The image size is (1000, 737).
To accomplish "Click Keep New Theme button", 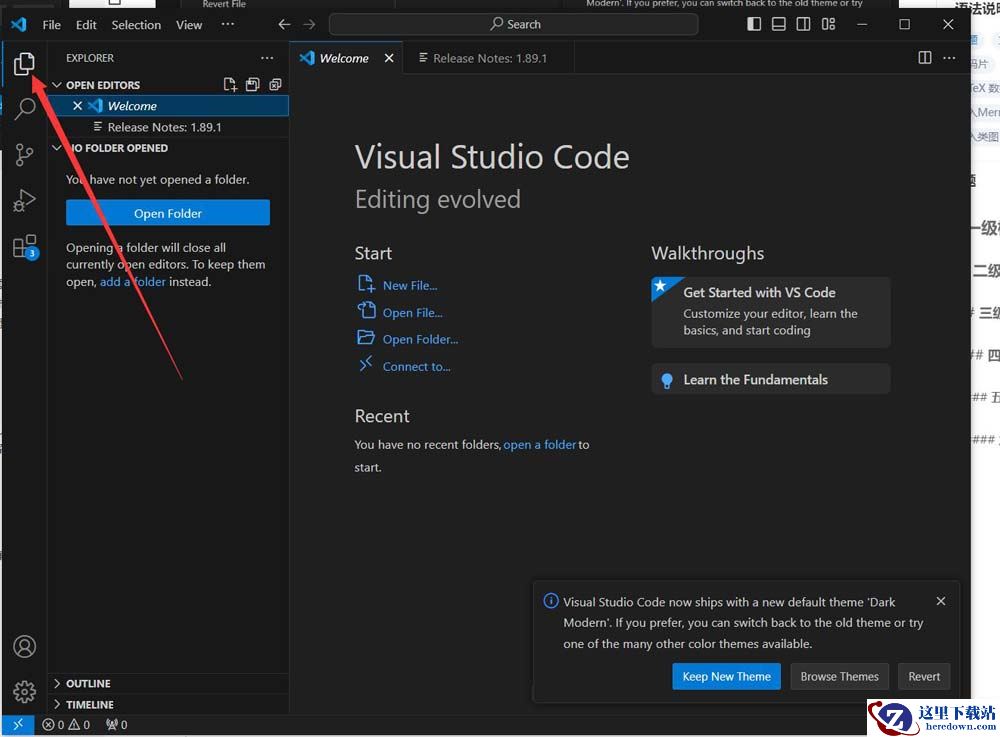I will click(726, 676).
